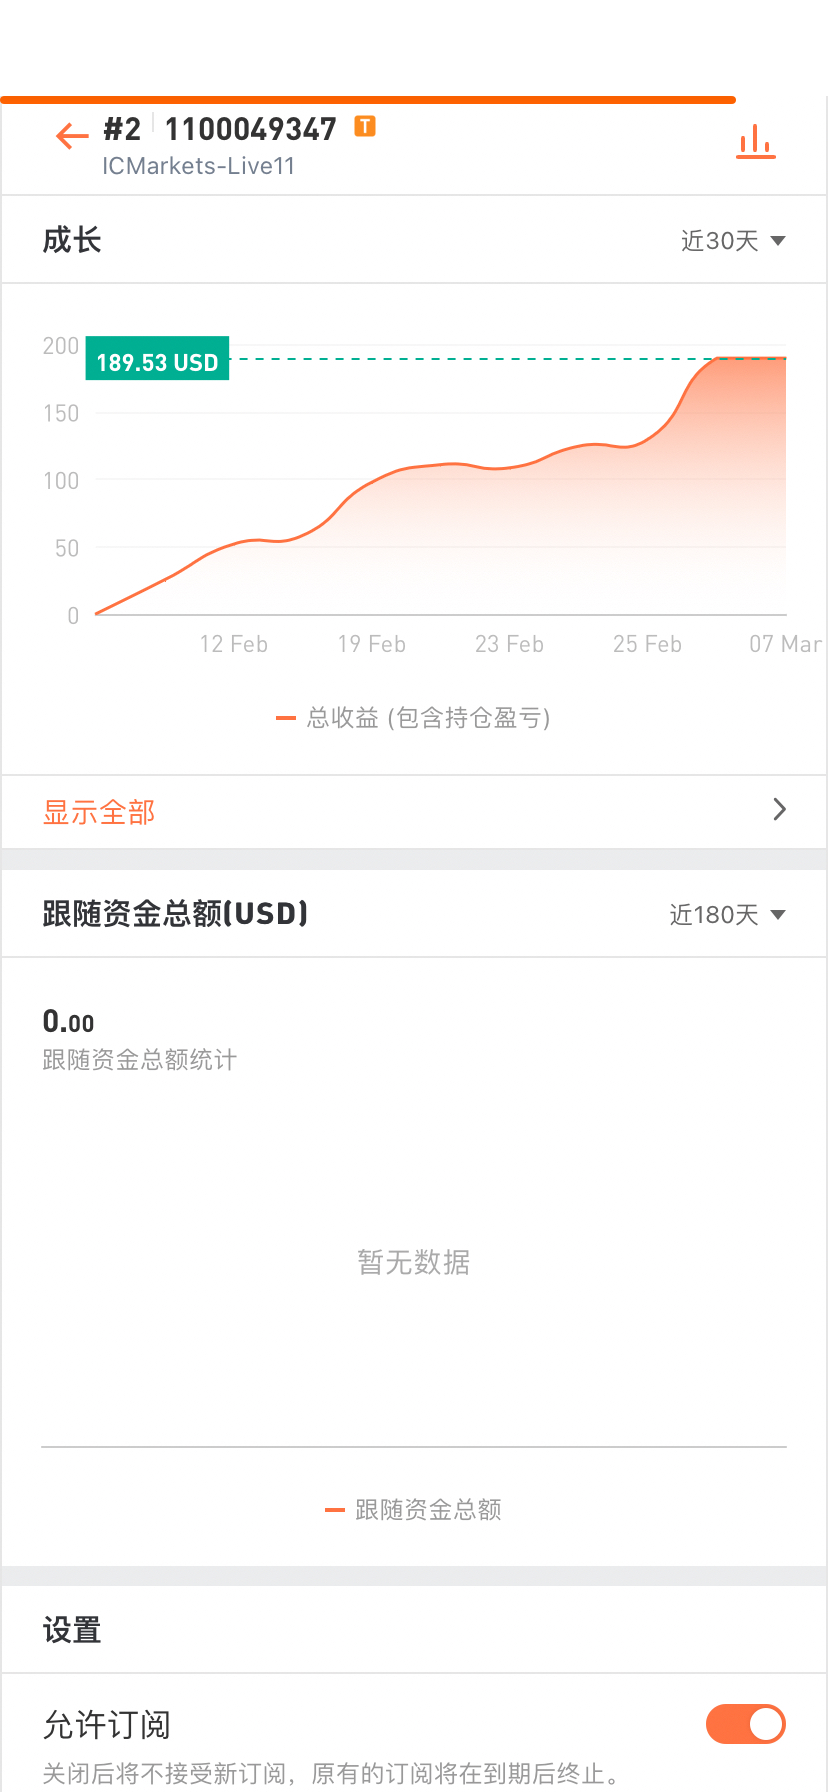Click the triangle arrow beside 近30天

(x=778, y=241)
